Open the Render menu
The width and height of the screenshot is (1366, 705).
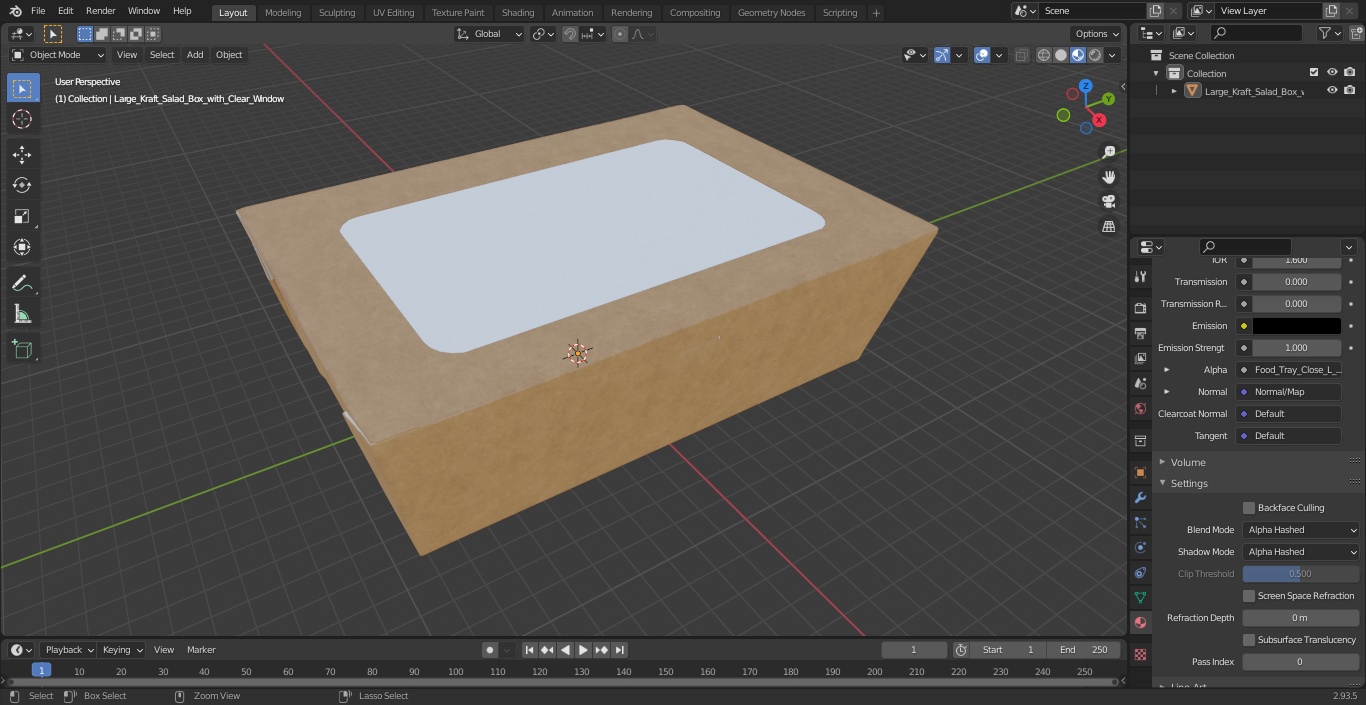(x=100, y=11)
